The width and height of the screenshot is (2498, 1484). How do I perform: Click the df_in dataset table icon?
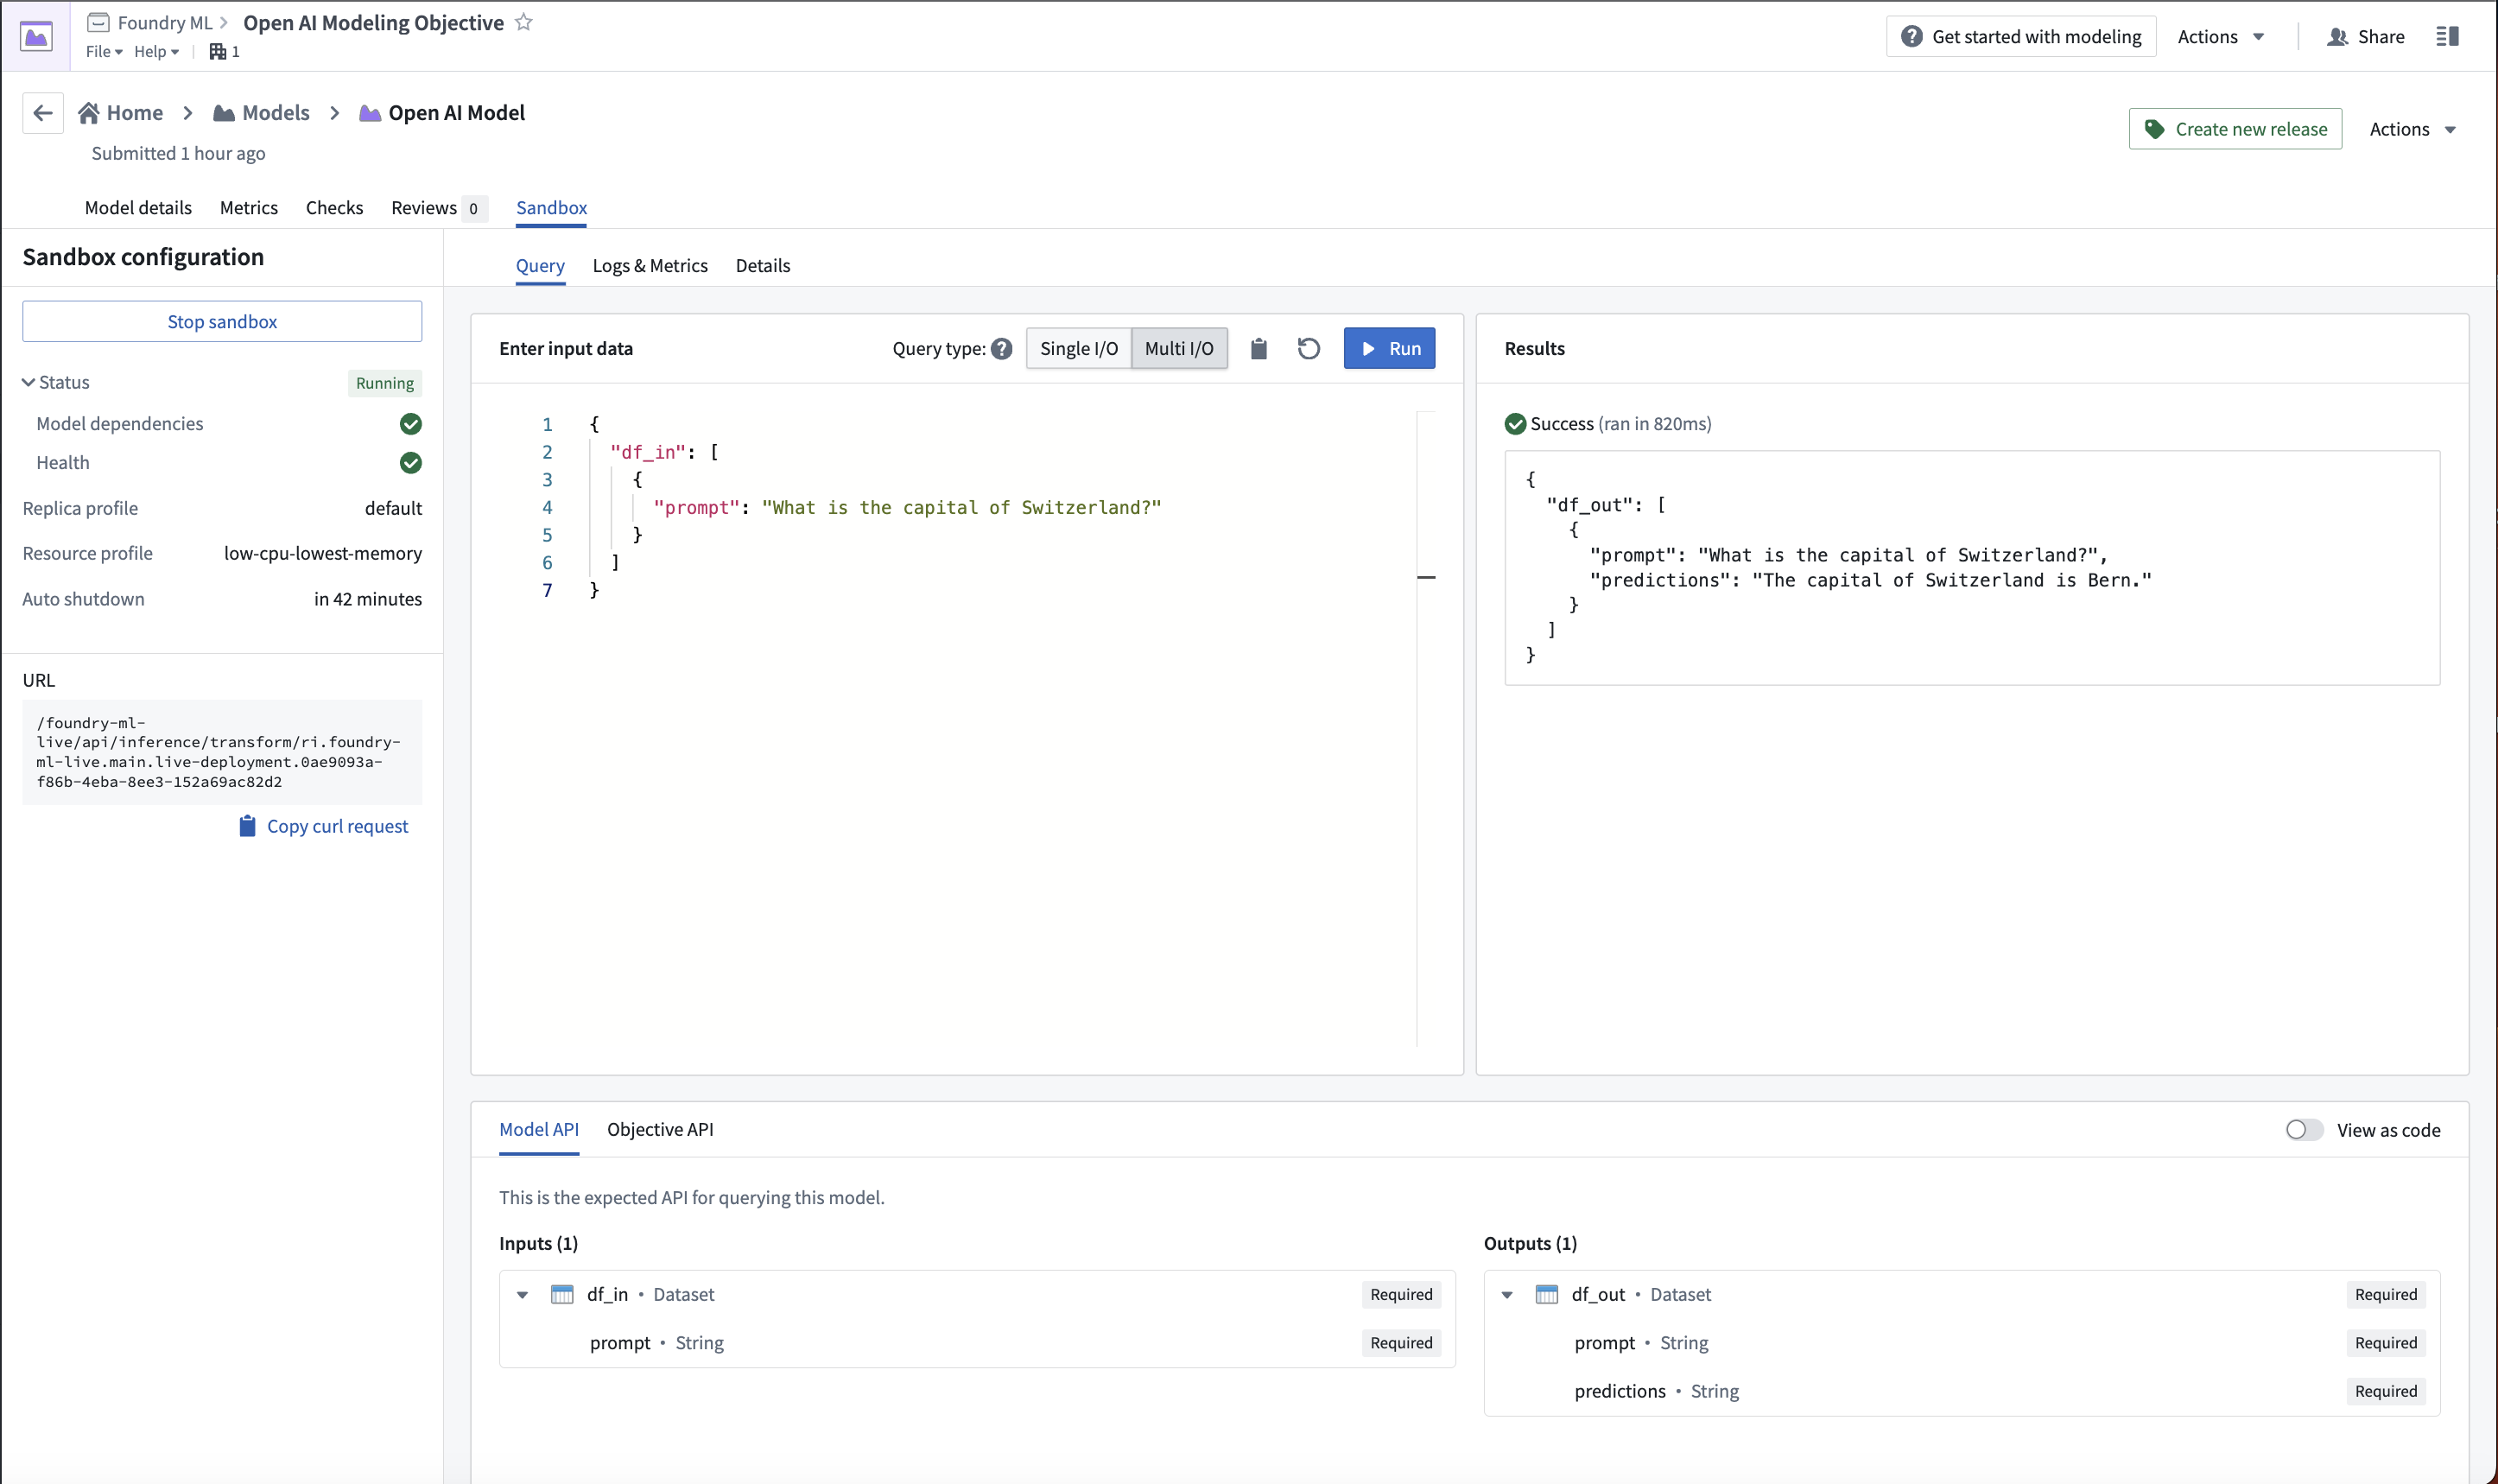pyautogui.click(x=562, y=1295)
